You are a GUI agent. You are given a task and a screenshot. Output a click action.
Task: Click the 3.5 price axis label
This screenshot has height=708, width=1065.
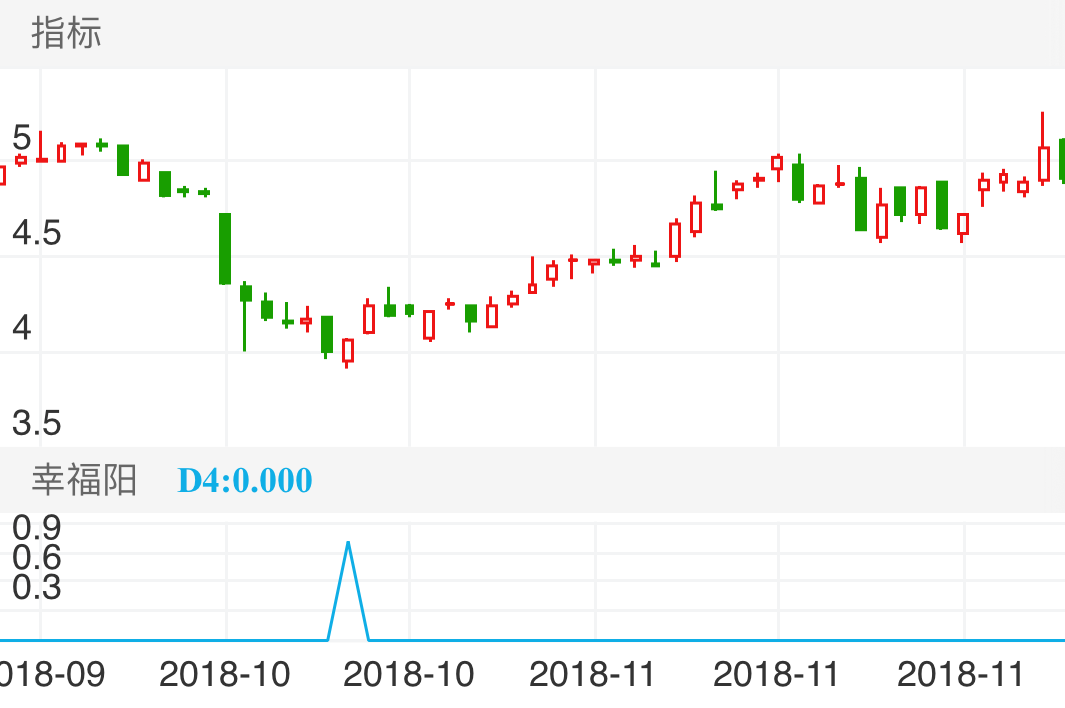(37, 424)
